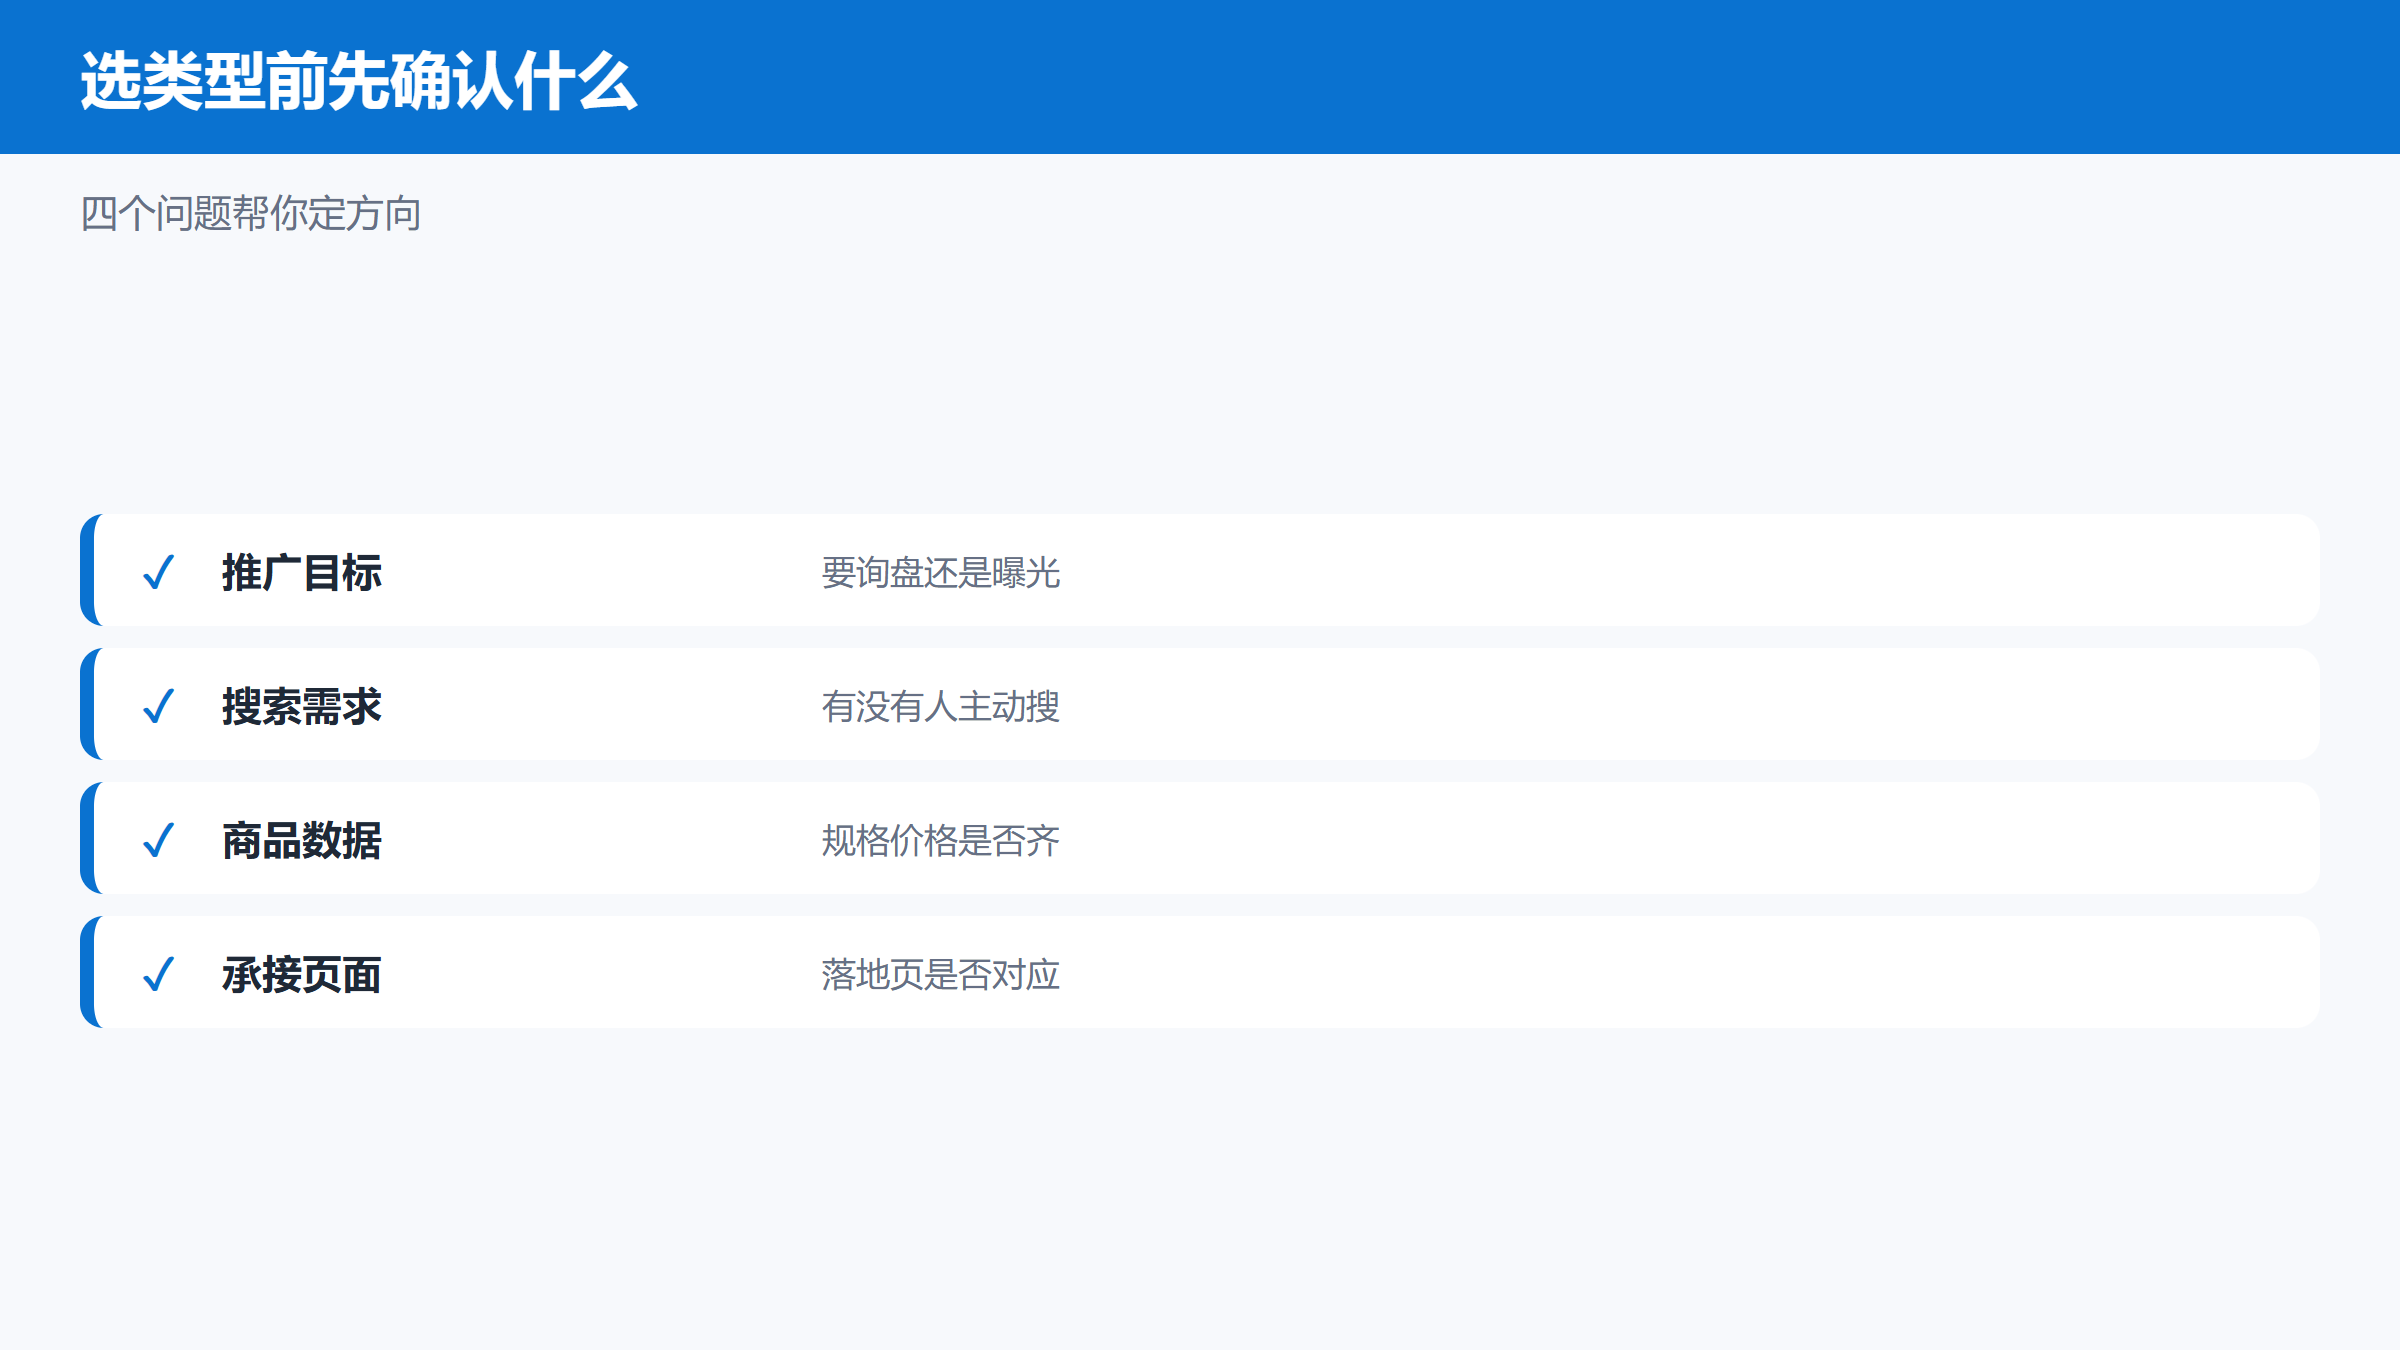The height and width of the screenshot is (1350, 2400).
Task: Click the checkmark icon beside 推广目标
Action: tap(159, 572)
